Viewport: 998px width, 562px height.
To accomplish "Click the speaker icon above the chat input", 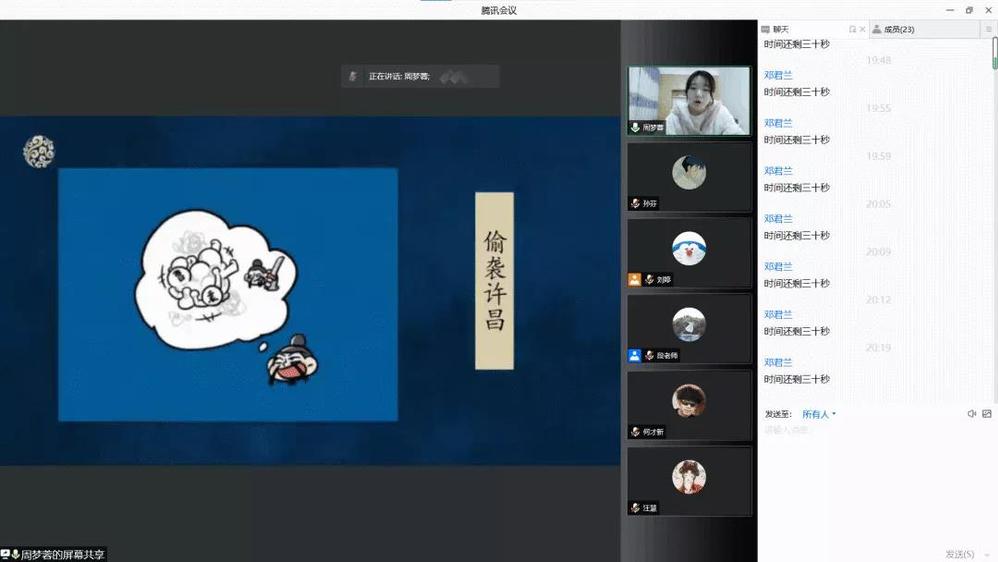I will pyautogui.click(x=972, y=414).
